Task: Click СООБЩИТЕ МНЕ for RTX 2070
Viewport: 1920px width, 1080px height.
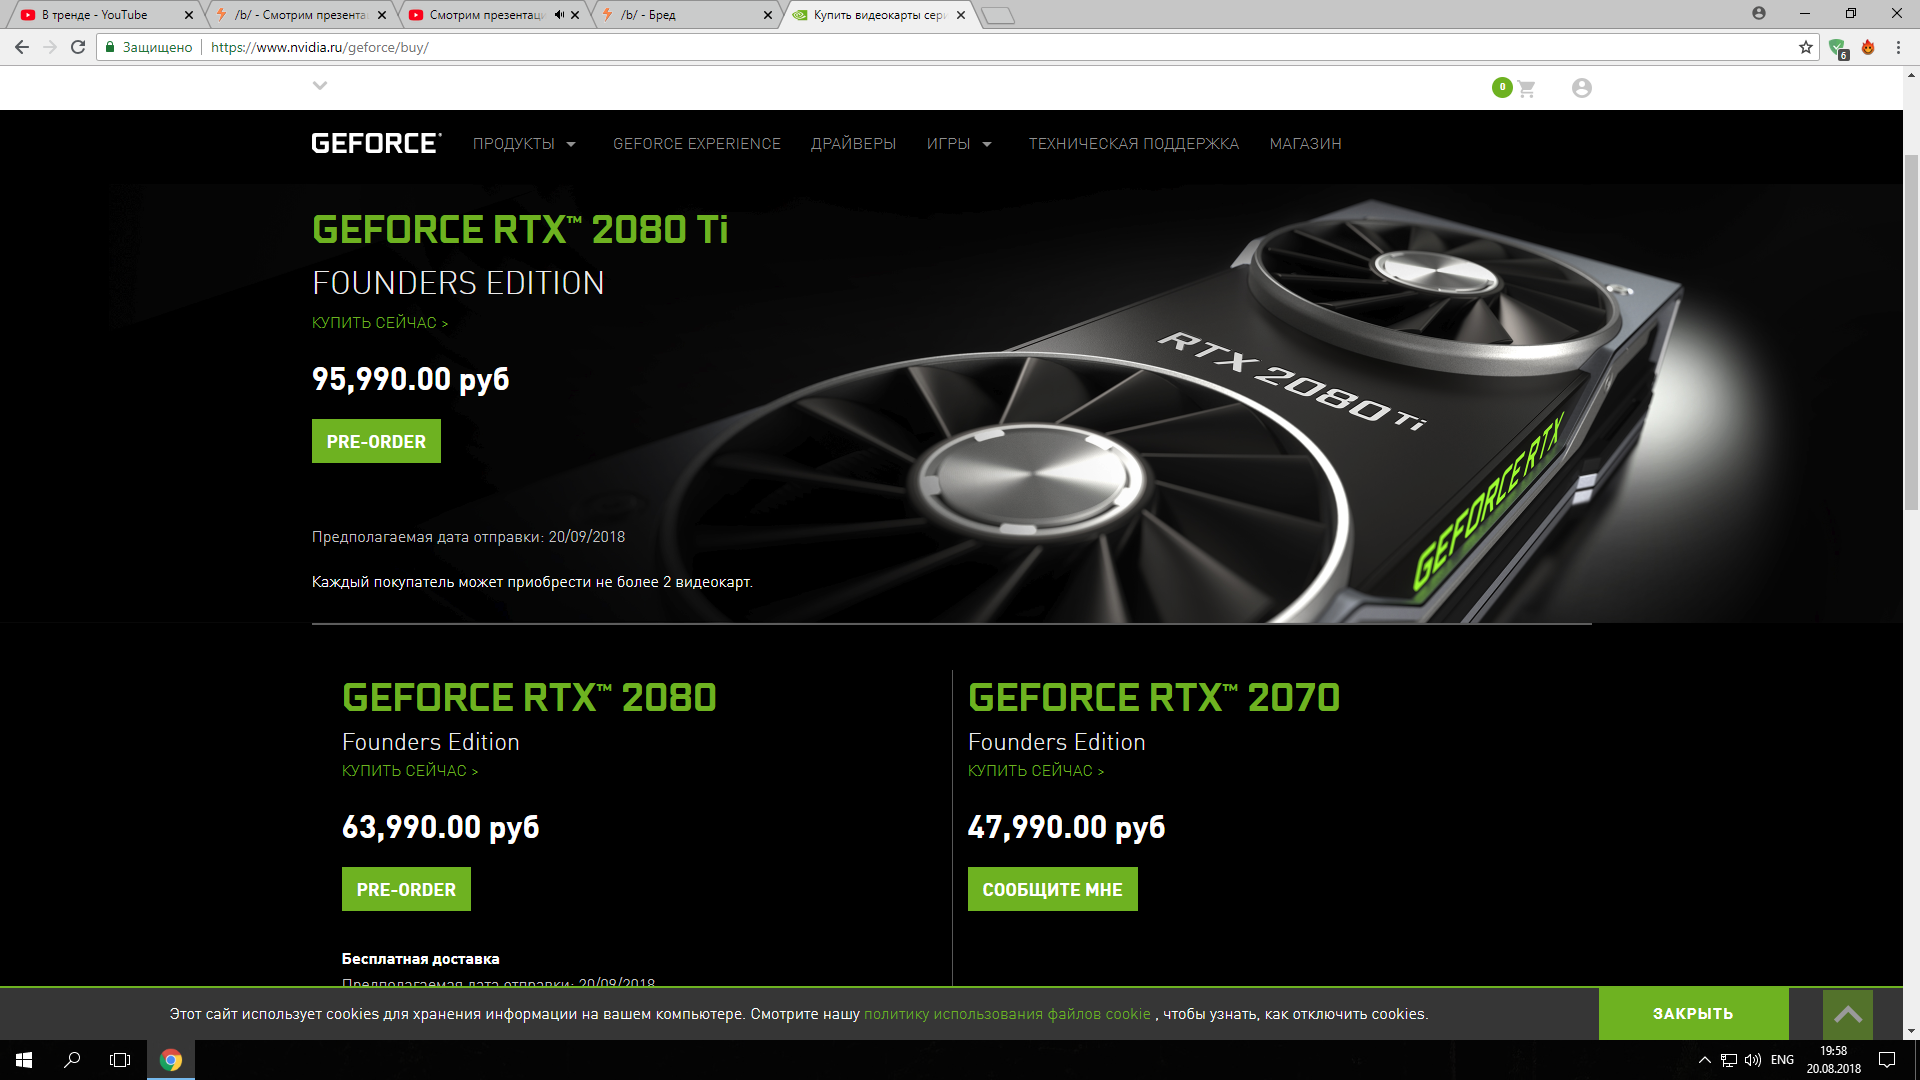Action: click(x=1052, y=889)
